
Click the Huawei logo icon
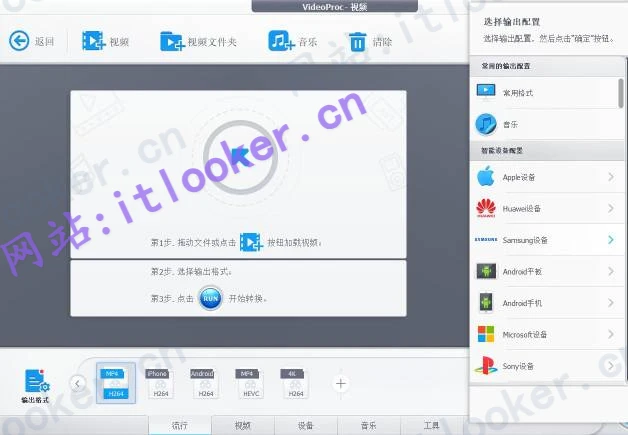click(486, 208)
